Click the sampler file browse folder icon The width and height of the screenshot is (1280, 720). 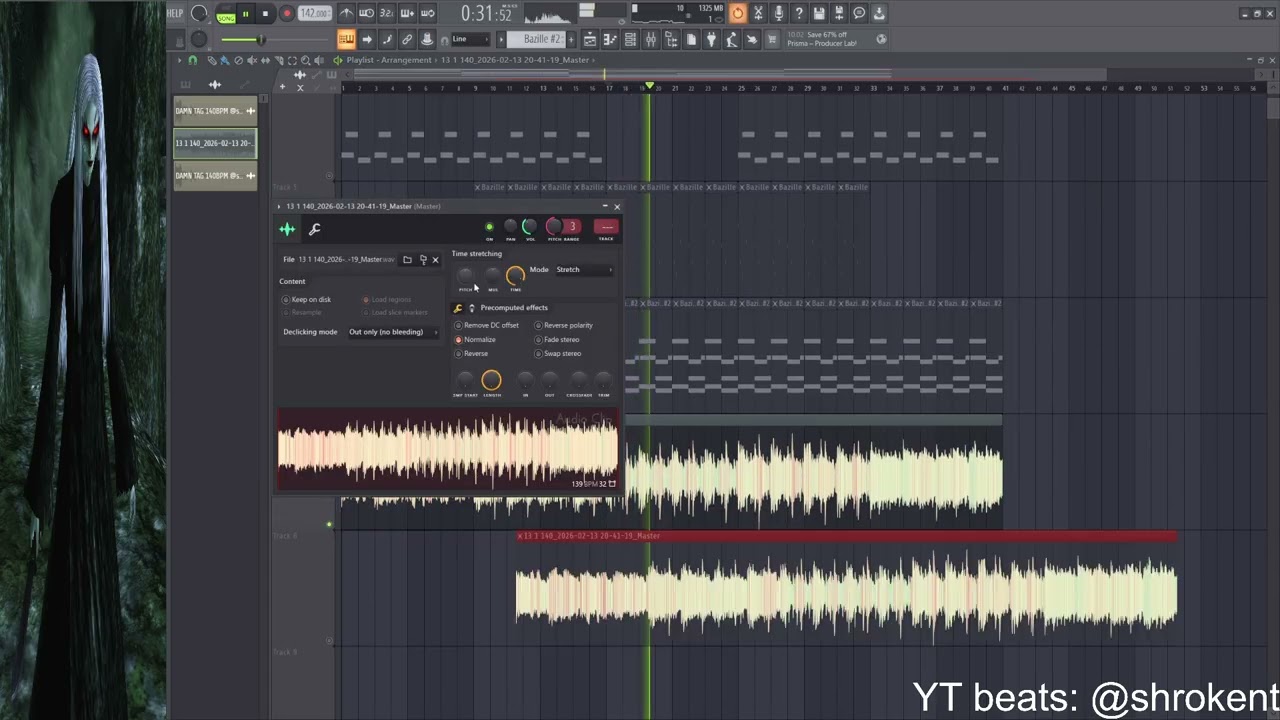407,260
